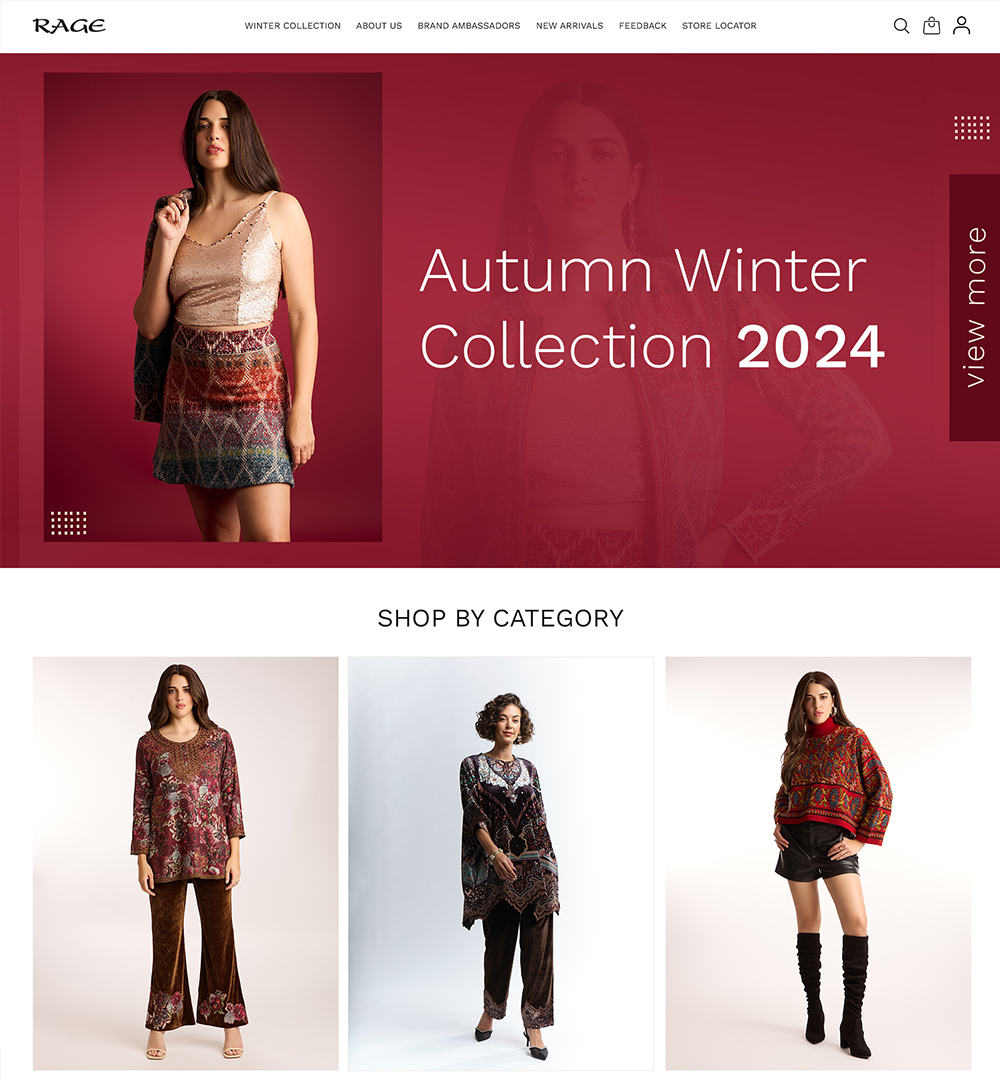The width and height of the screenshot is (1000, 1081).
Task: Click the RAGE logo
Action: pos(69,26)
